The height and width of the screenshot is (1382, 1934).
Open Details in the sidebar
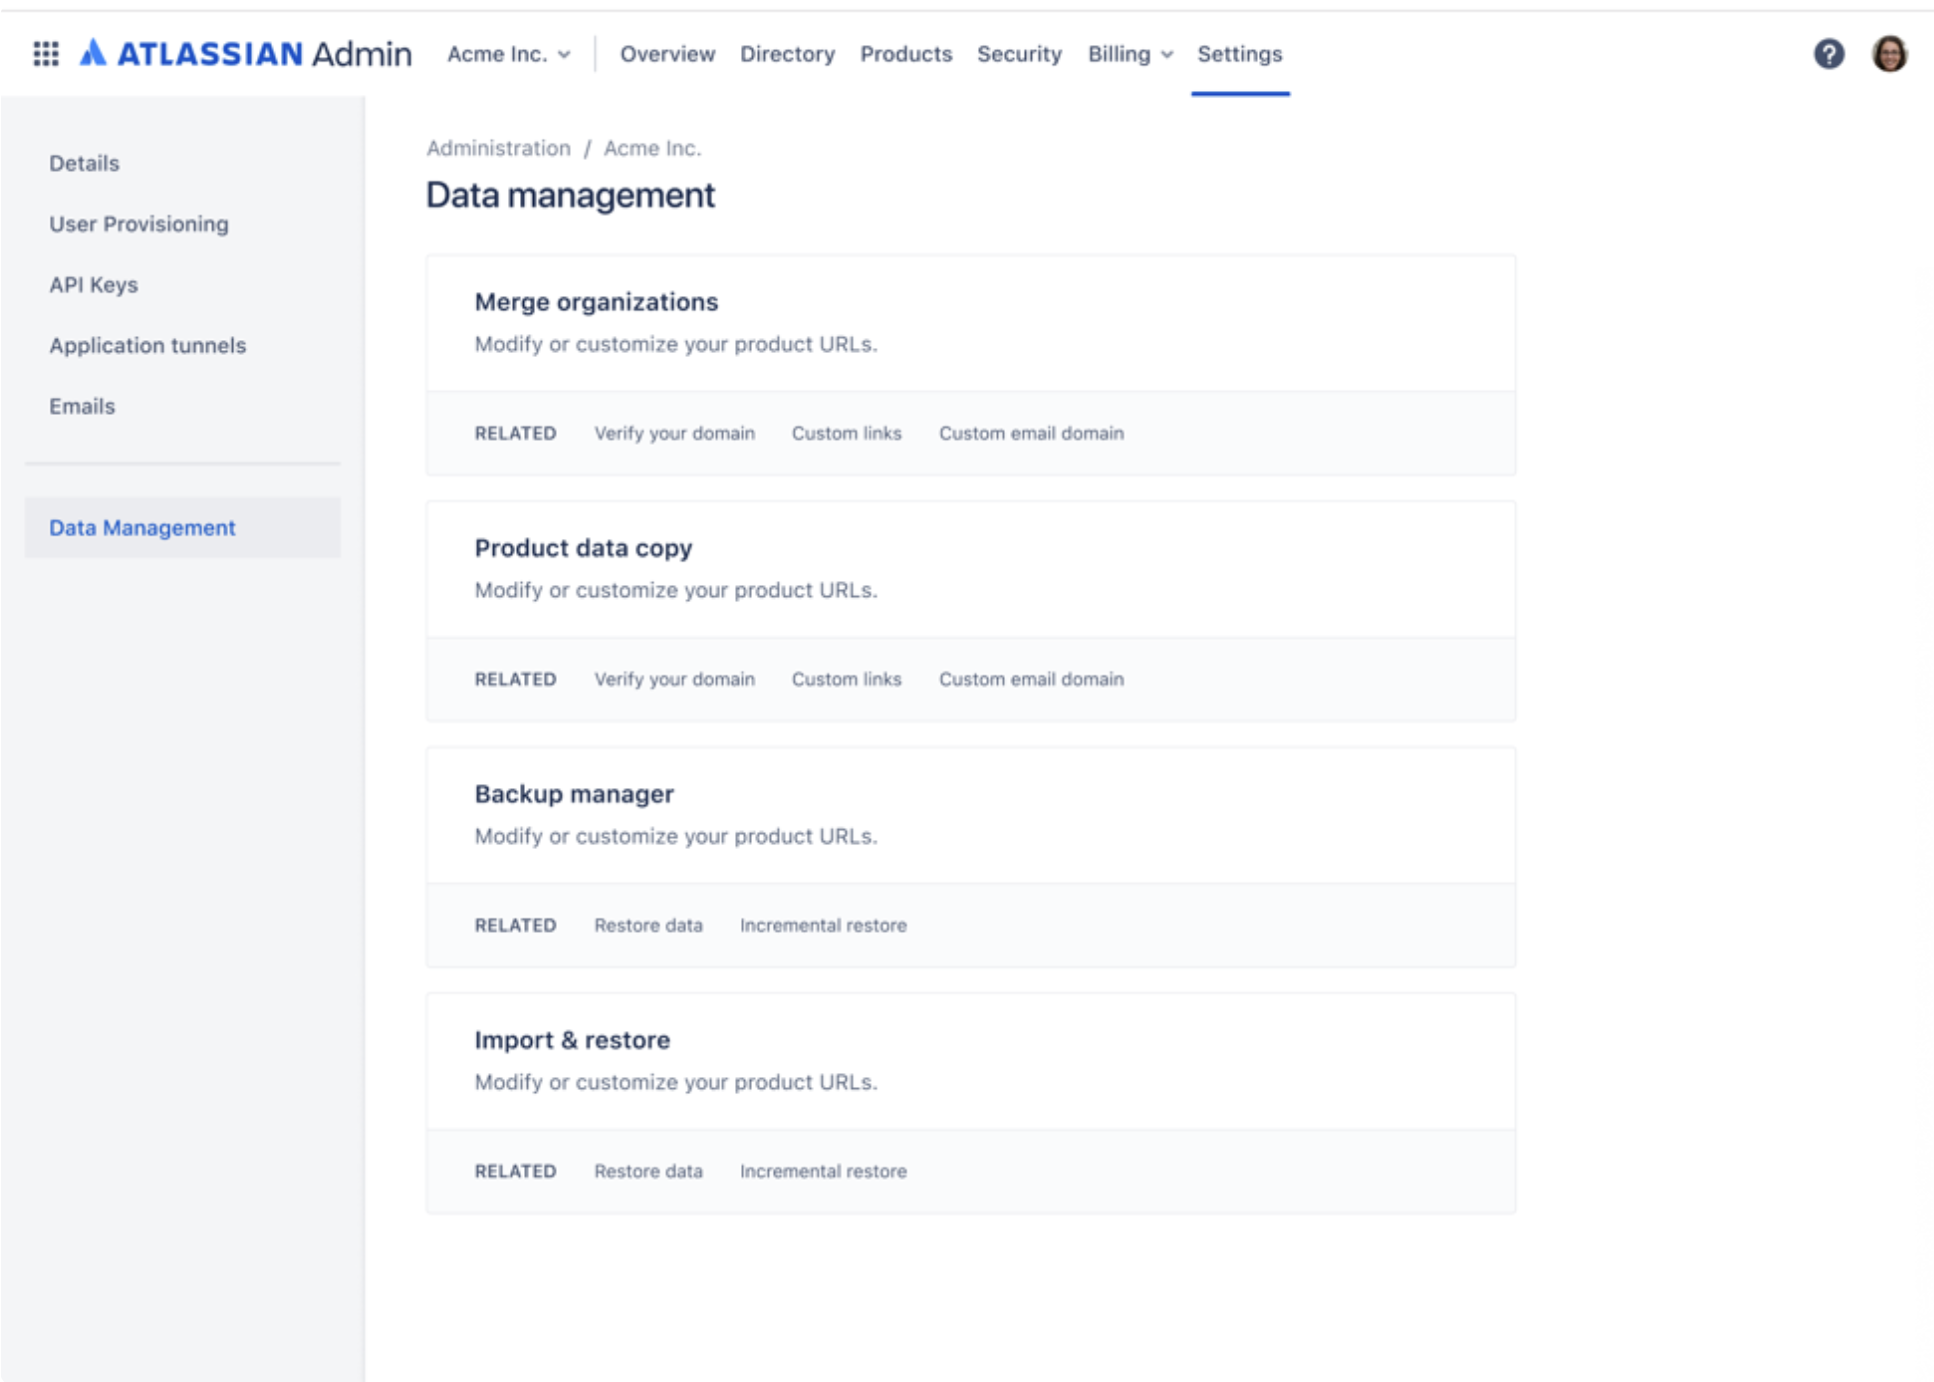84,163
